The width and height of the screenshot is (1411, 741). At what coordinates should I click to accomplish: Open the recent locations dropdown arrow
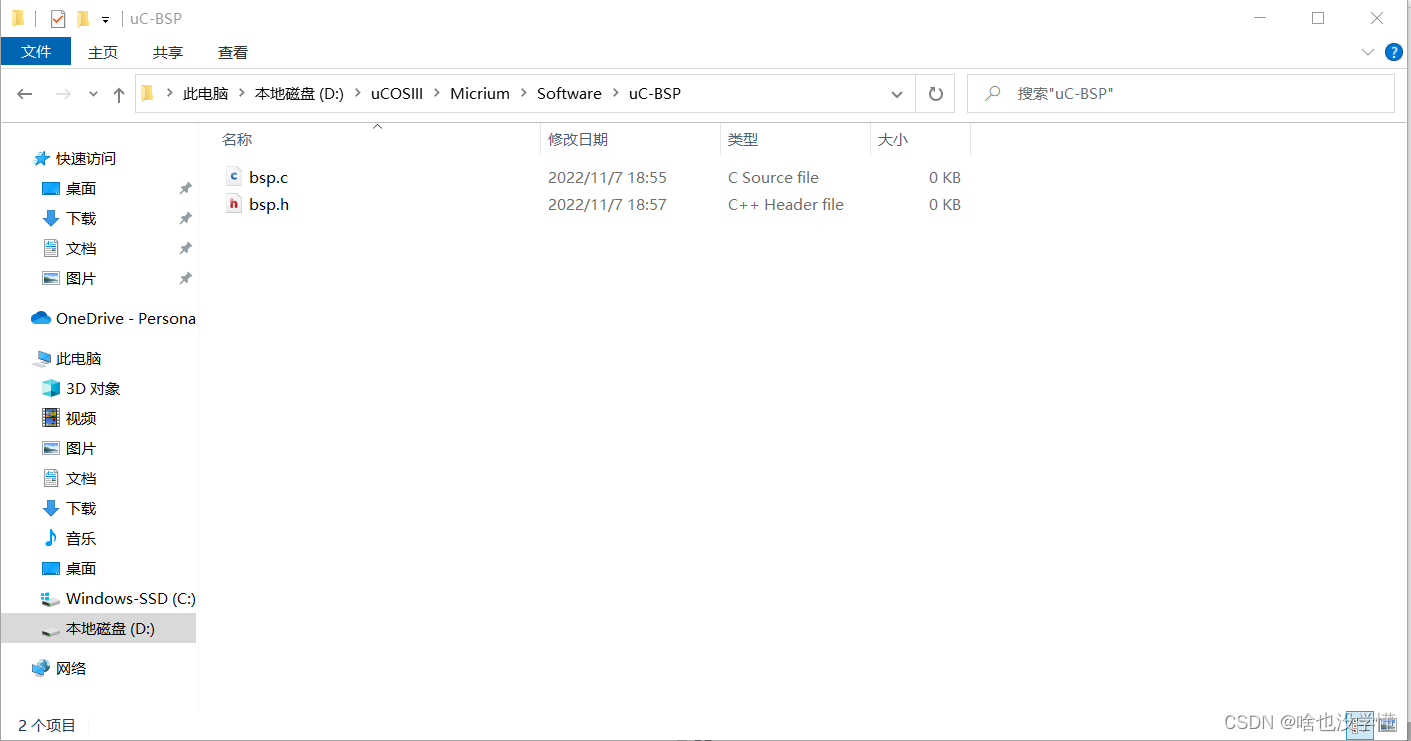pos(94,94)
